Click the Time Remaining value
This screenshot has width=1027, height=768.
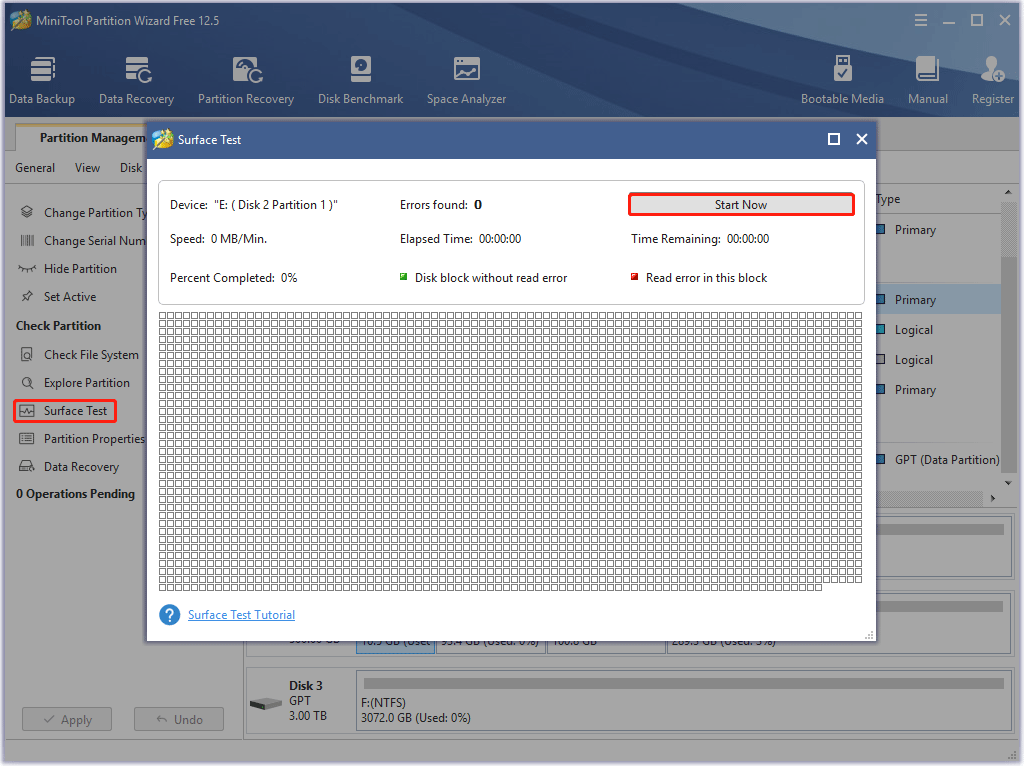pyautogui.click(x=749, y=239)
